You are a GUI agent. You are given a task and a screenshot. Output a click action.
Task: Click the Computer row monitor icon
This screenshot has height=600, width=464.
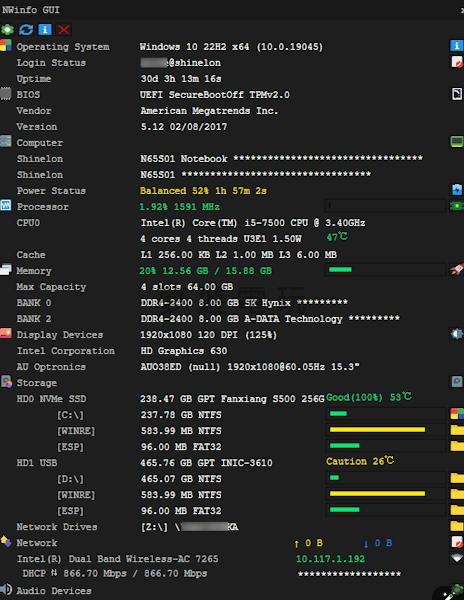[456, 142]
